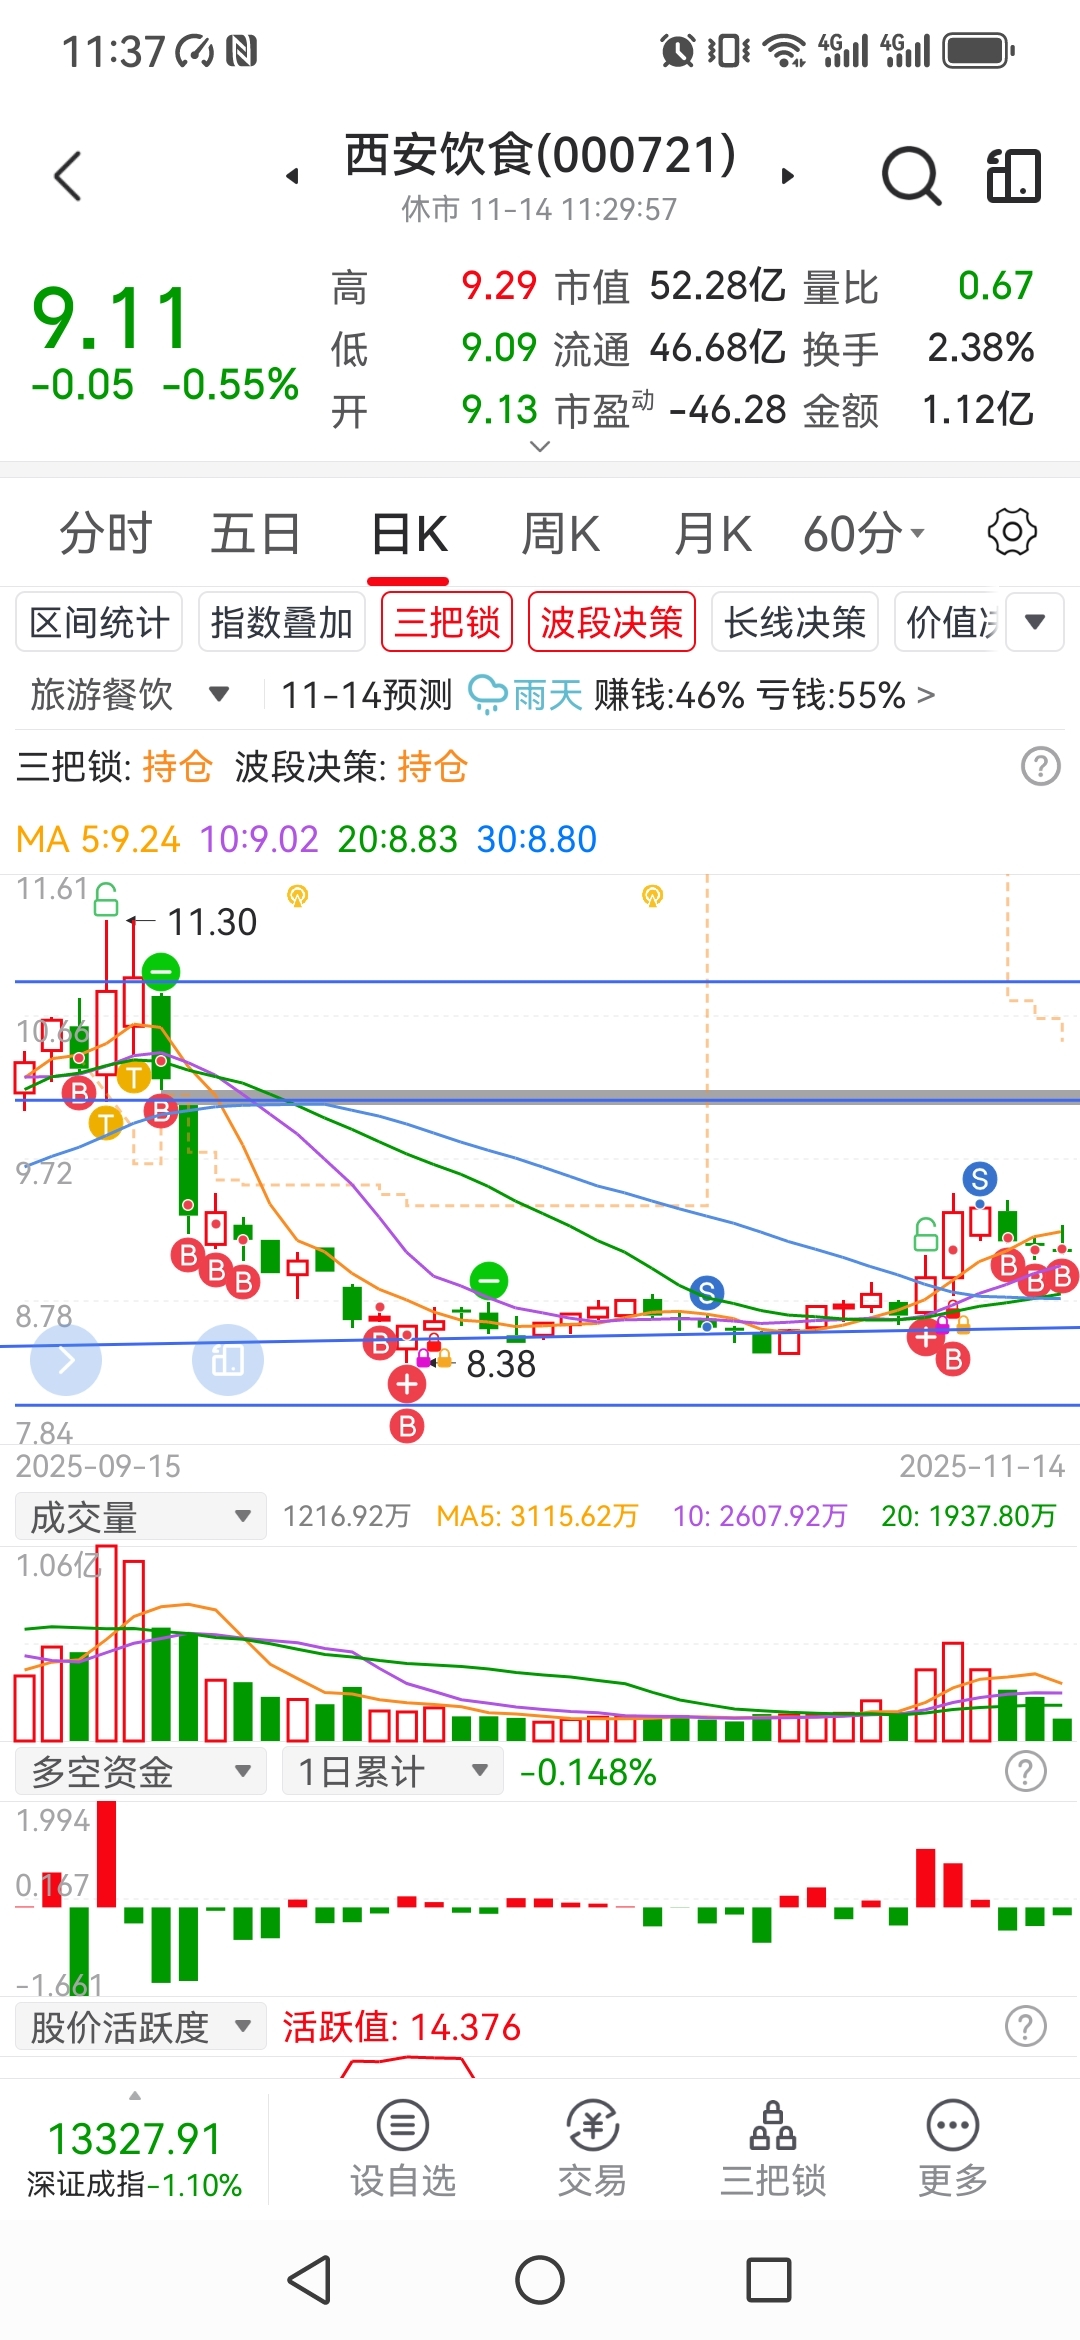This screenshot has width=1080, height=2340.
Task: Open the layout panel icon at top right
Action: click(x=1013, y=176)
